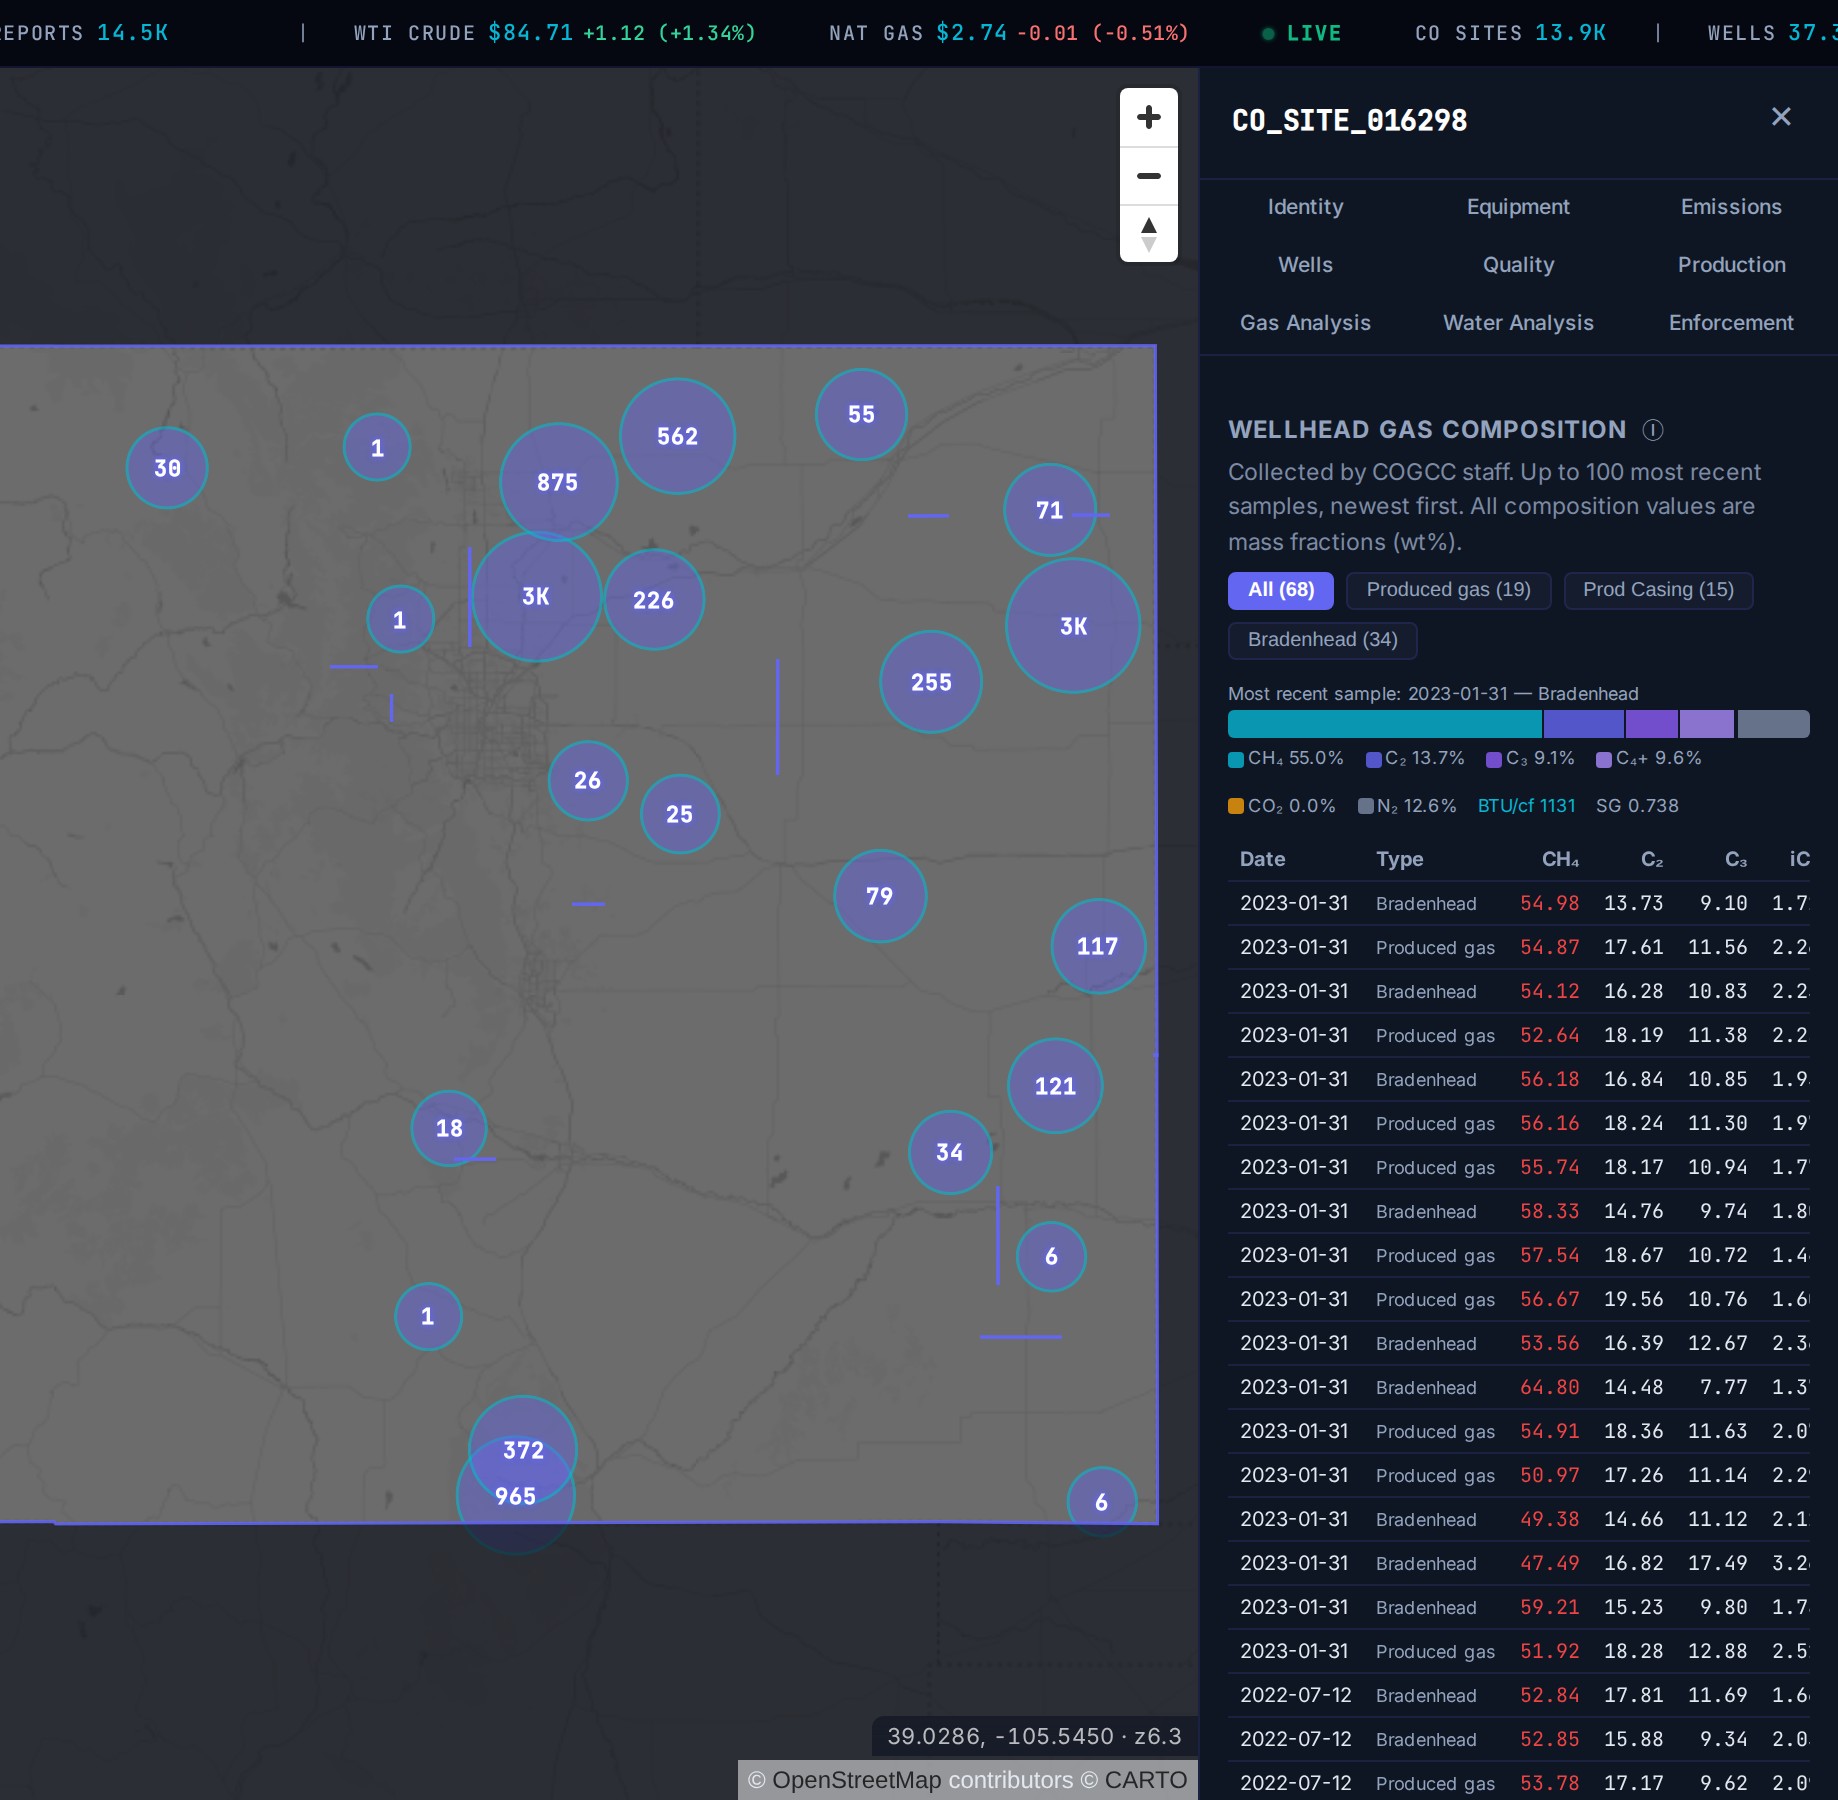The image size is (1838, 1800).
Task: Zoom out on the map
Action: [1149, 176]
